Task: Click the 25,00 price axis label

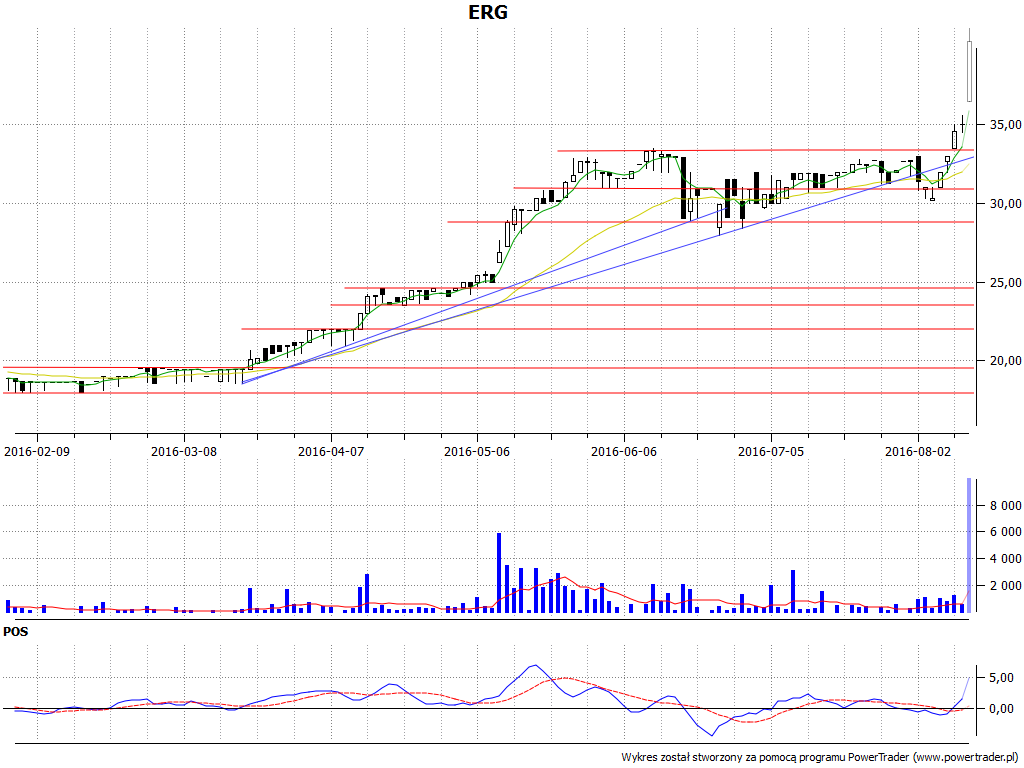Action: click(x=1005, y=283)
